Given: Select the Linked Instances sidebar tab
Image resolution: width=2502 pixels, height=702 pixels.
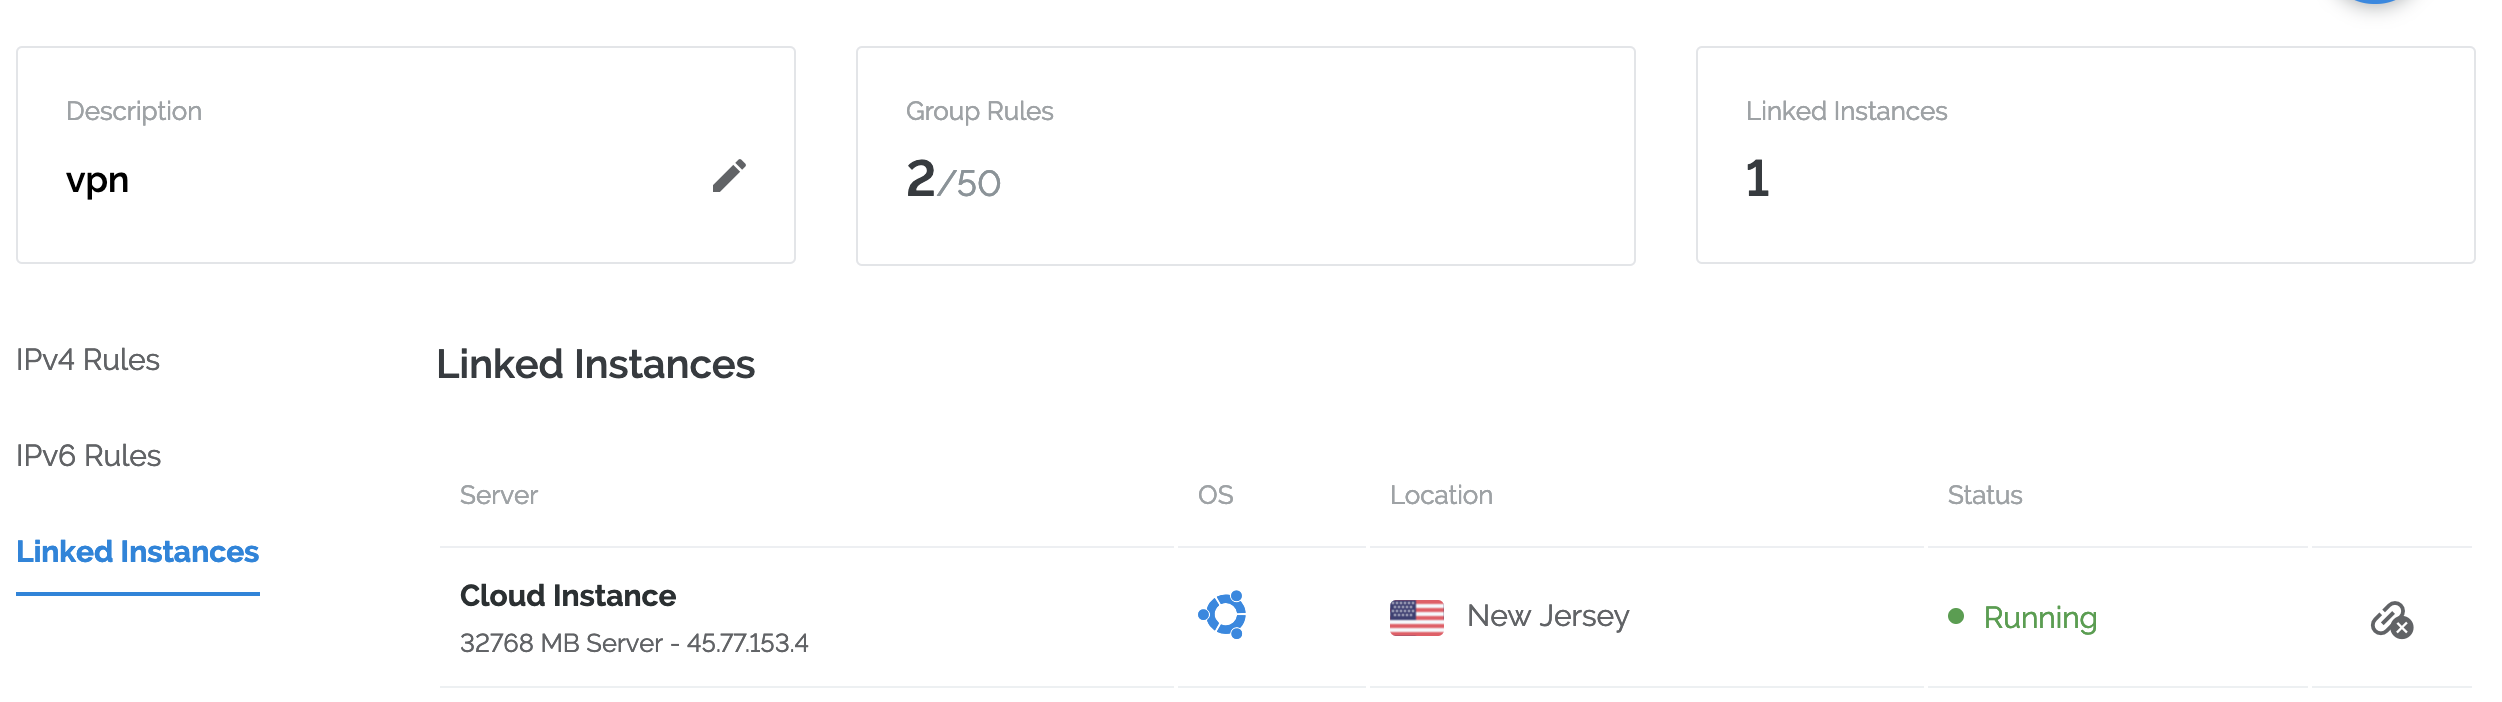Looking at the screenshot, I should tap(138, 552).
